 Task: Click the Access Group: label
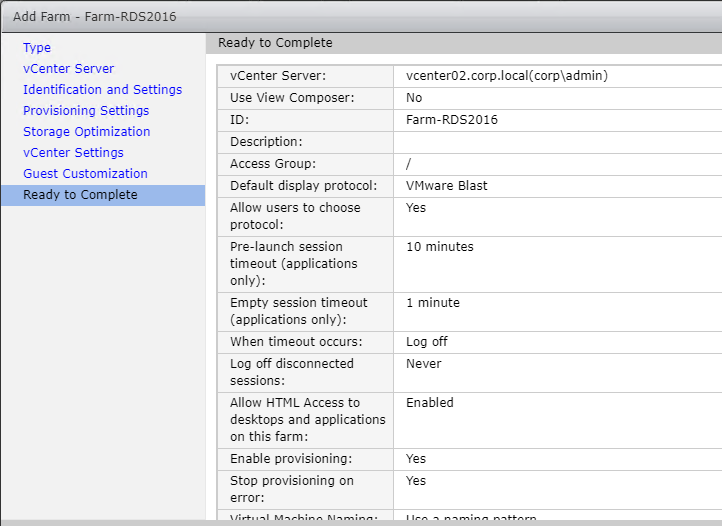click(x=273, y=164)
